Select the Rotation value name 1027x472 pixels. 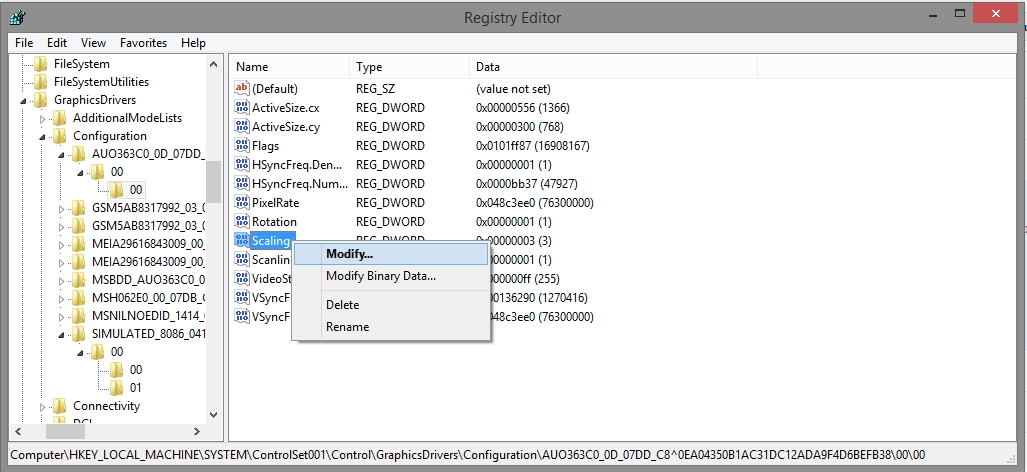click(x=274, y=221)
